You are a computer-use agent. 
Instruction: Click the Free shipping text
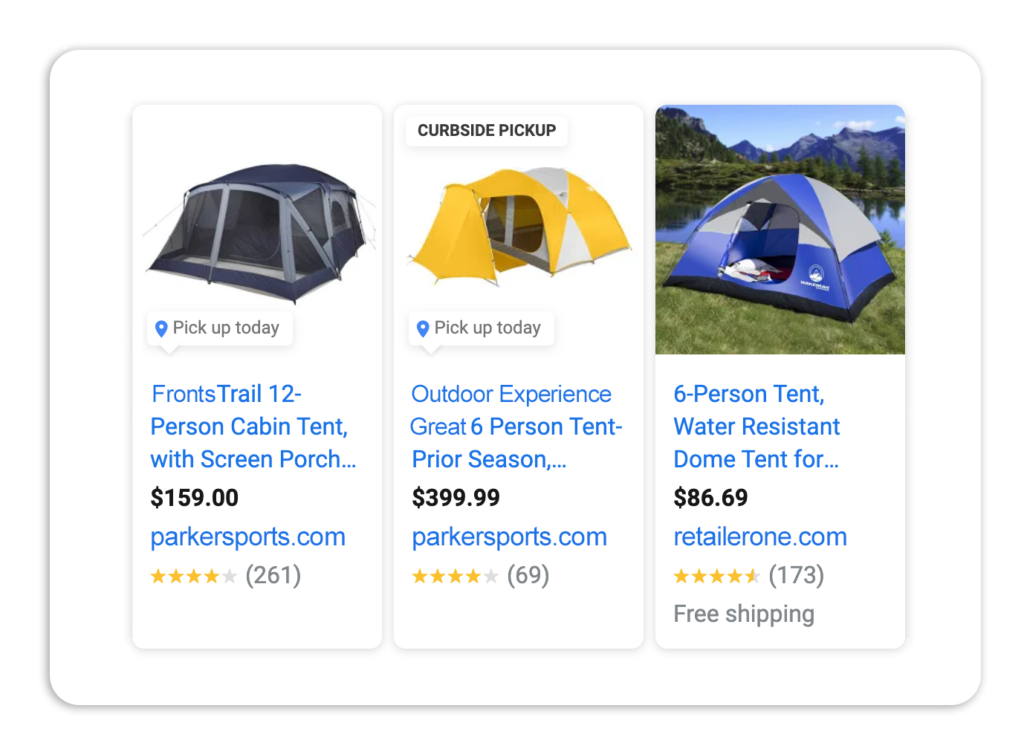click(744, 614)
